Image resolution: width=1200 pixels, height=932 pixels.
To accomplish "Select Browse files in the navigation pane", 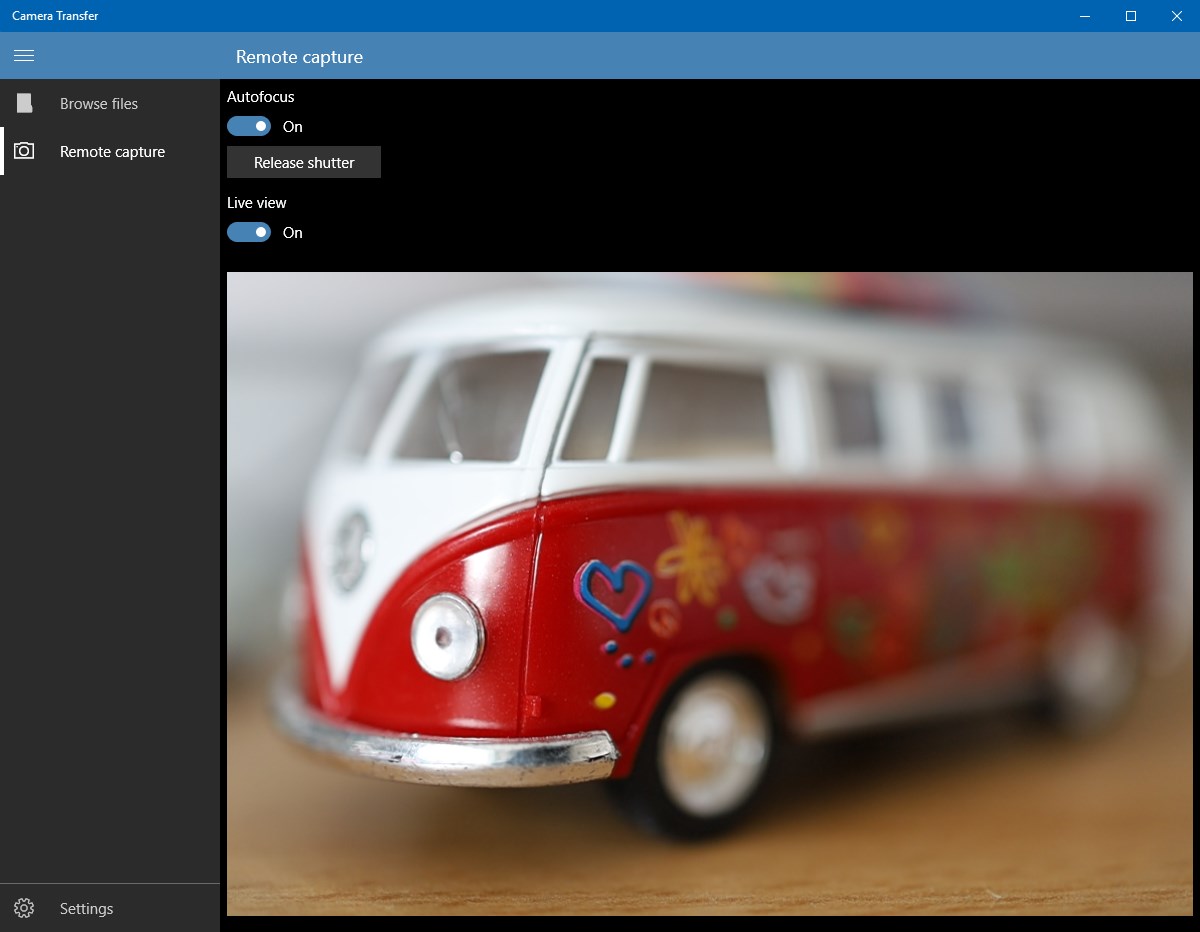I will [99, 103].
